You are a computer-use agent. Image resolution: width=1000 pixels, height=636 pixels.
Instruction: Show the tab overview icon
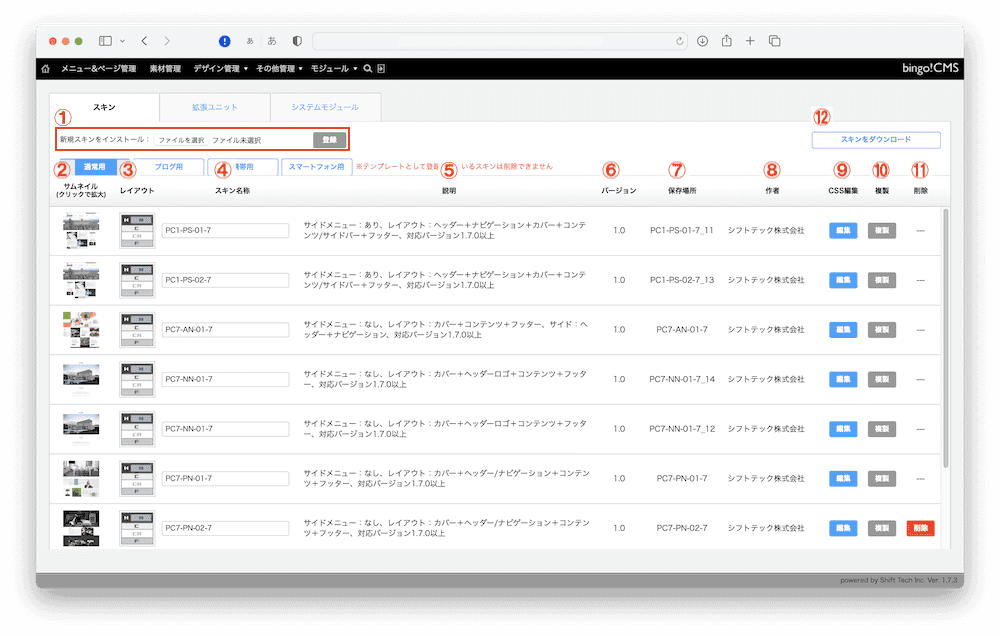(775, 41)
